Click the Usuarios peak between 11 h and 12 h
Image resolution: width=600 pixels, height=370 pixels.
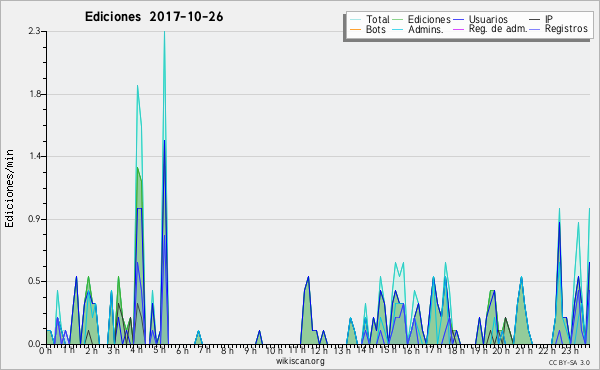(x=308, y=277)
